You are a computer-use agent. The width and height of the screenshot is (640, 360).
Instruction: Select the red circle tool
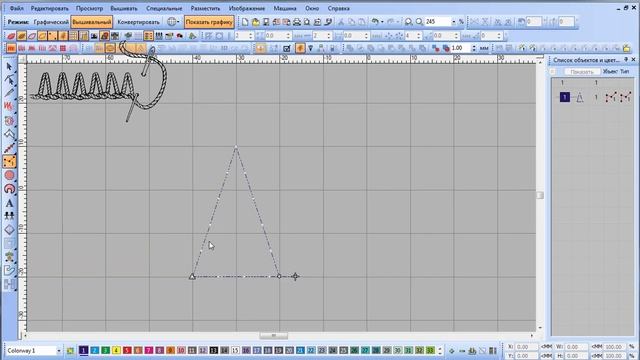click(9, 176)
